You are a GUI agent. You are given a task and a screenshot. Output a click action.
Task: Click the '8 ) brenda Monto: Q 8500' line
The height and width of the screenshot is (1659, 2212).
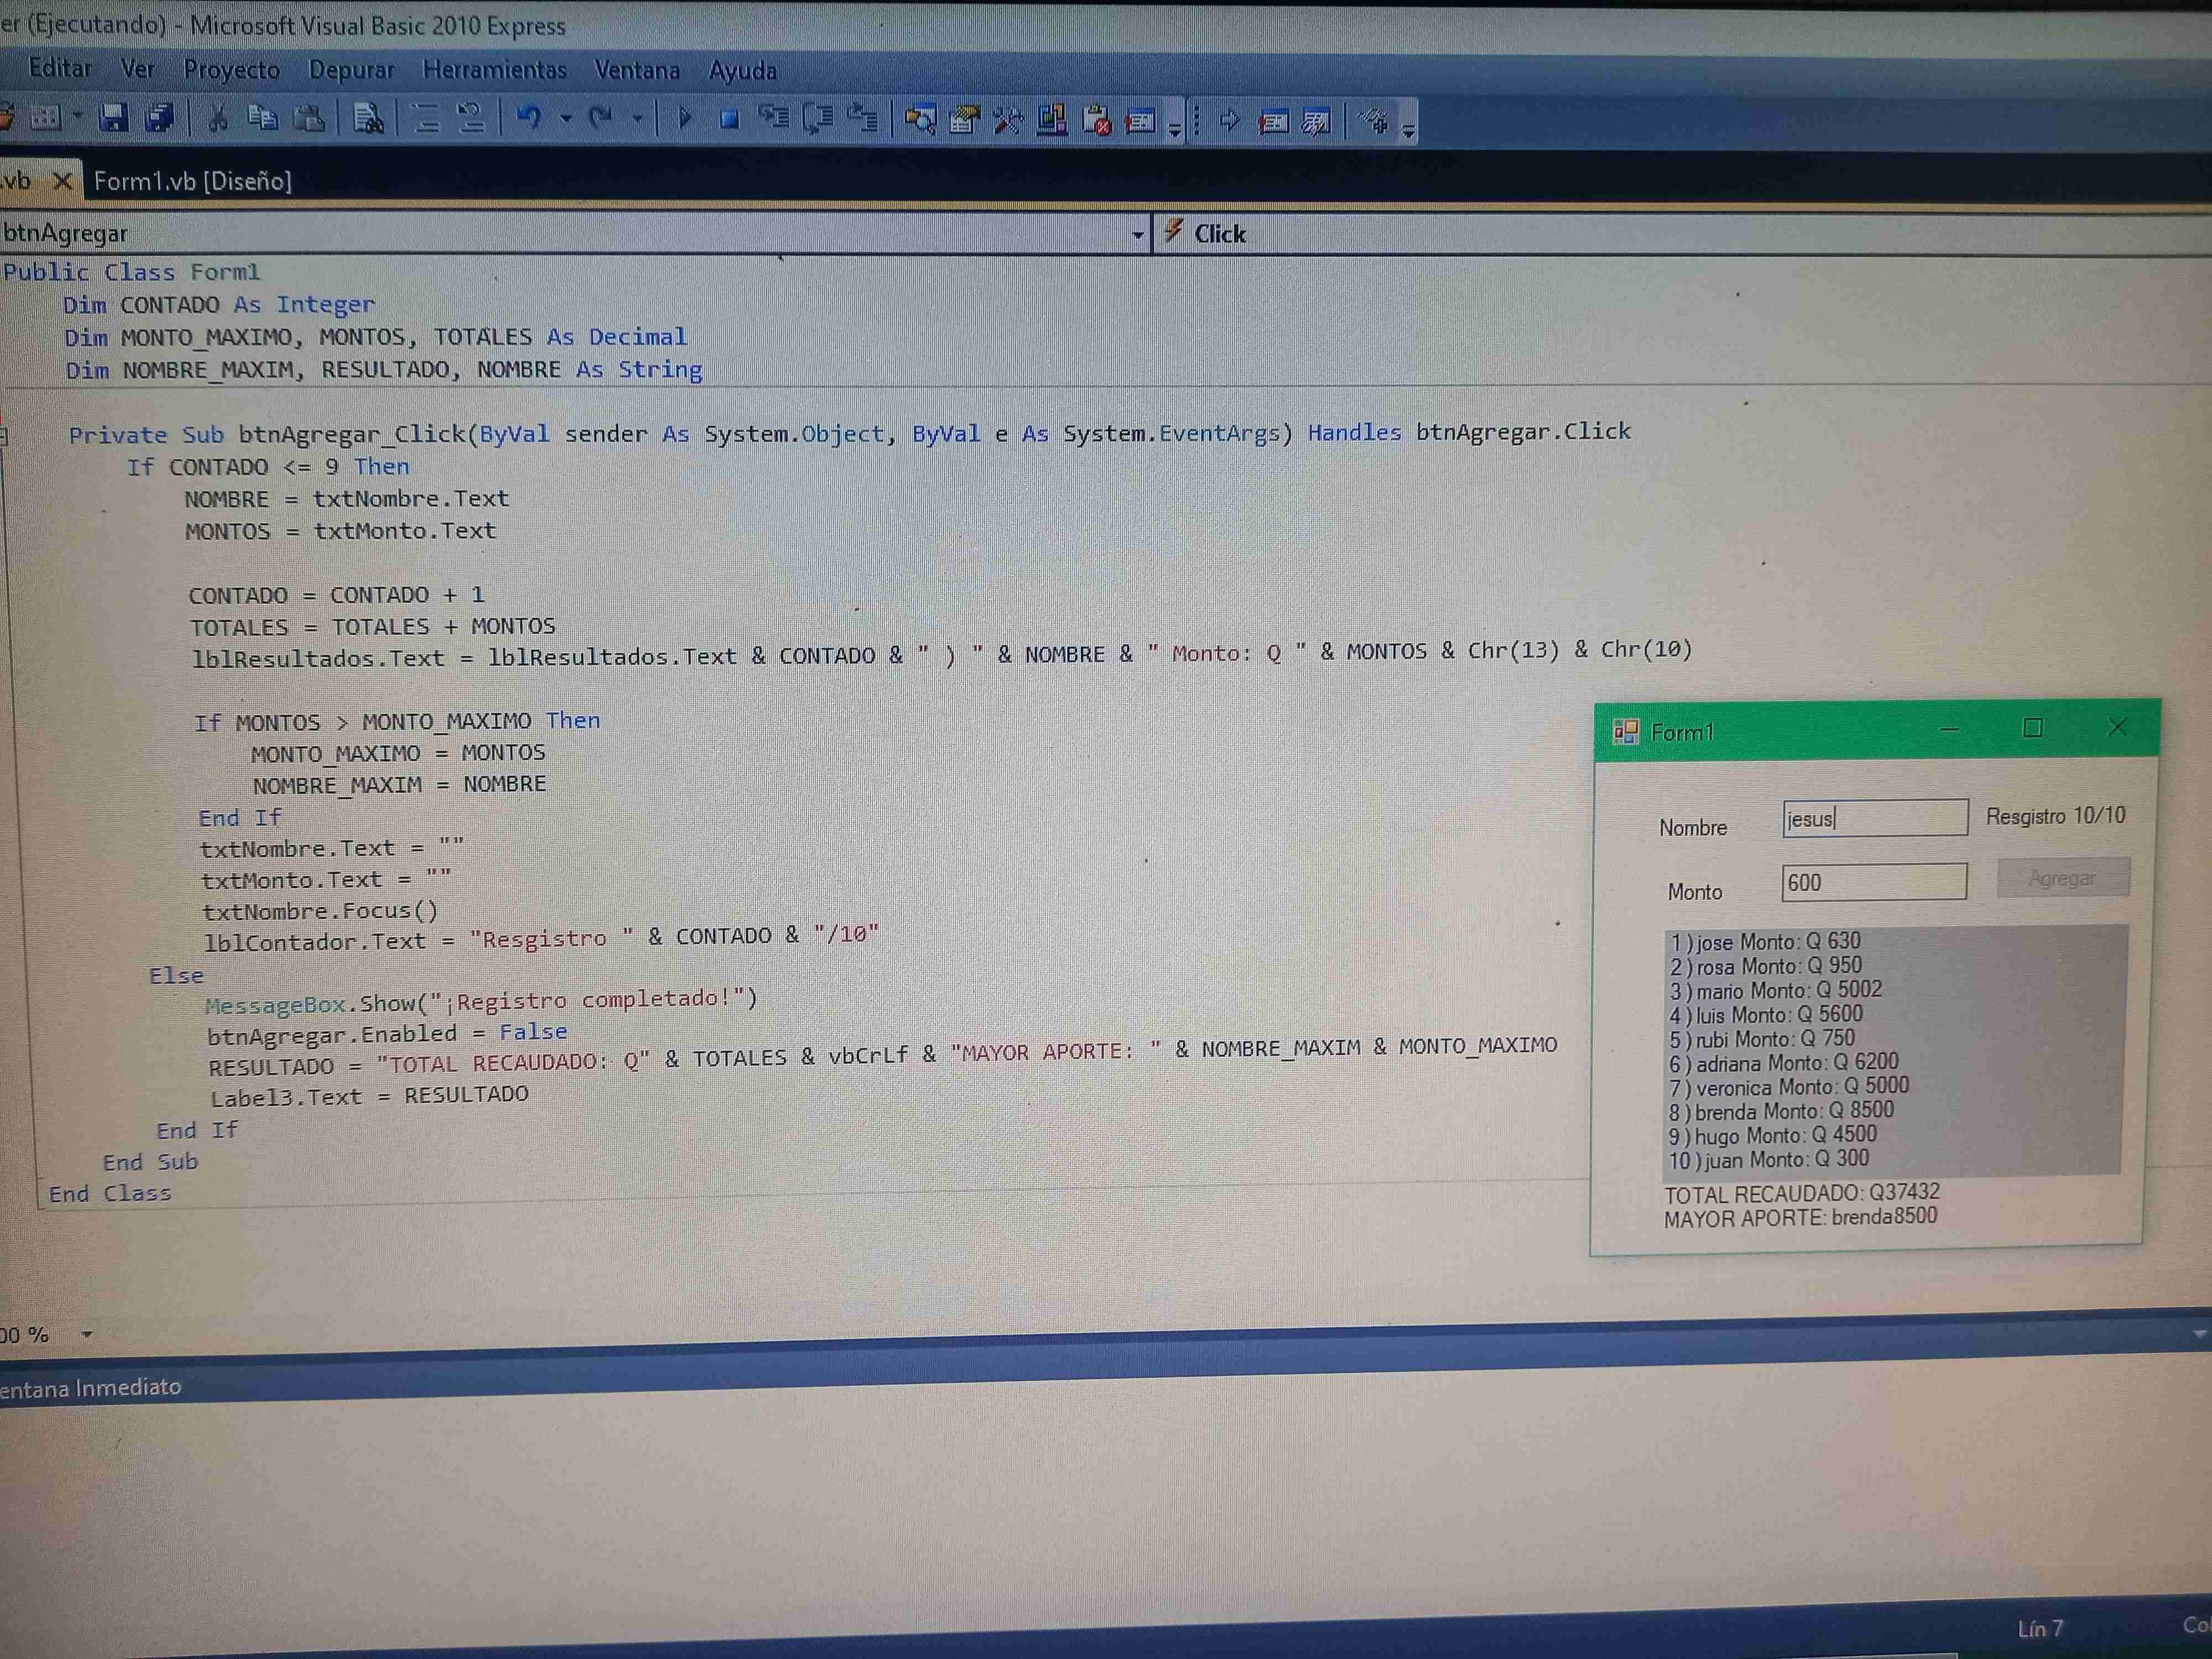(1780, 1111)
